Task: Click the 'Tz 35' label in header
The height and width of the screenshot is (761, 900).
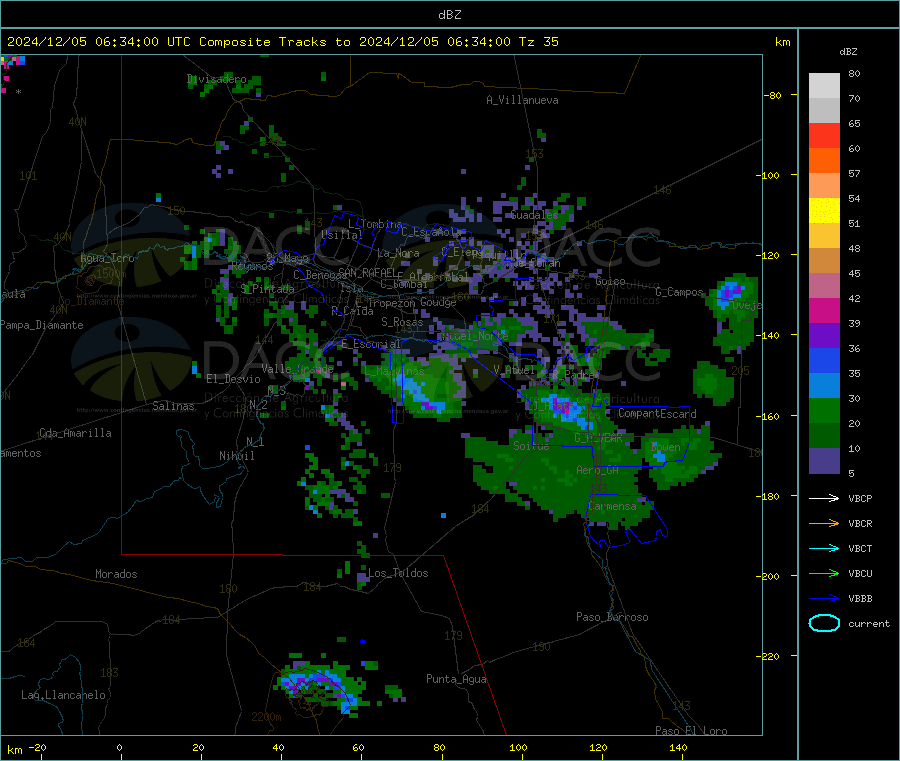Action: (538, 42)
